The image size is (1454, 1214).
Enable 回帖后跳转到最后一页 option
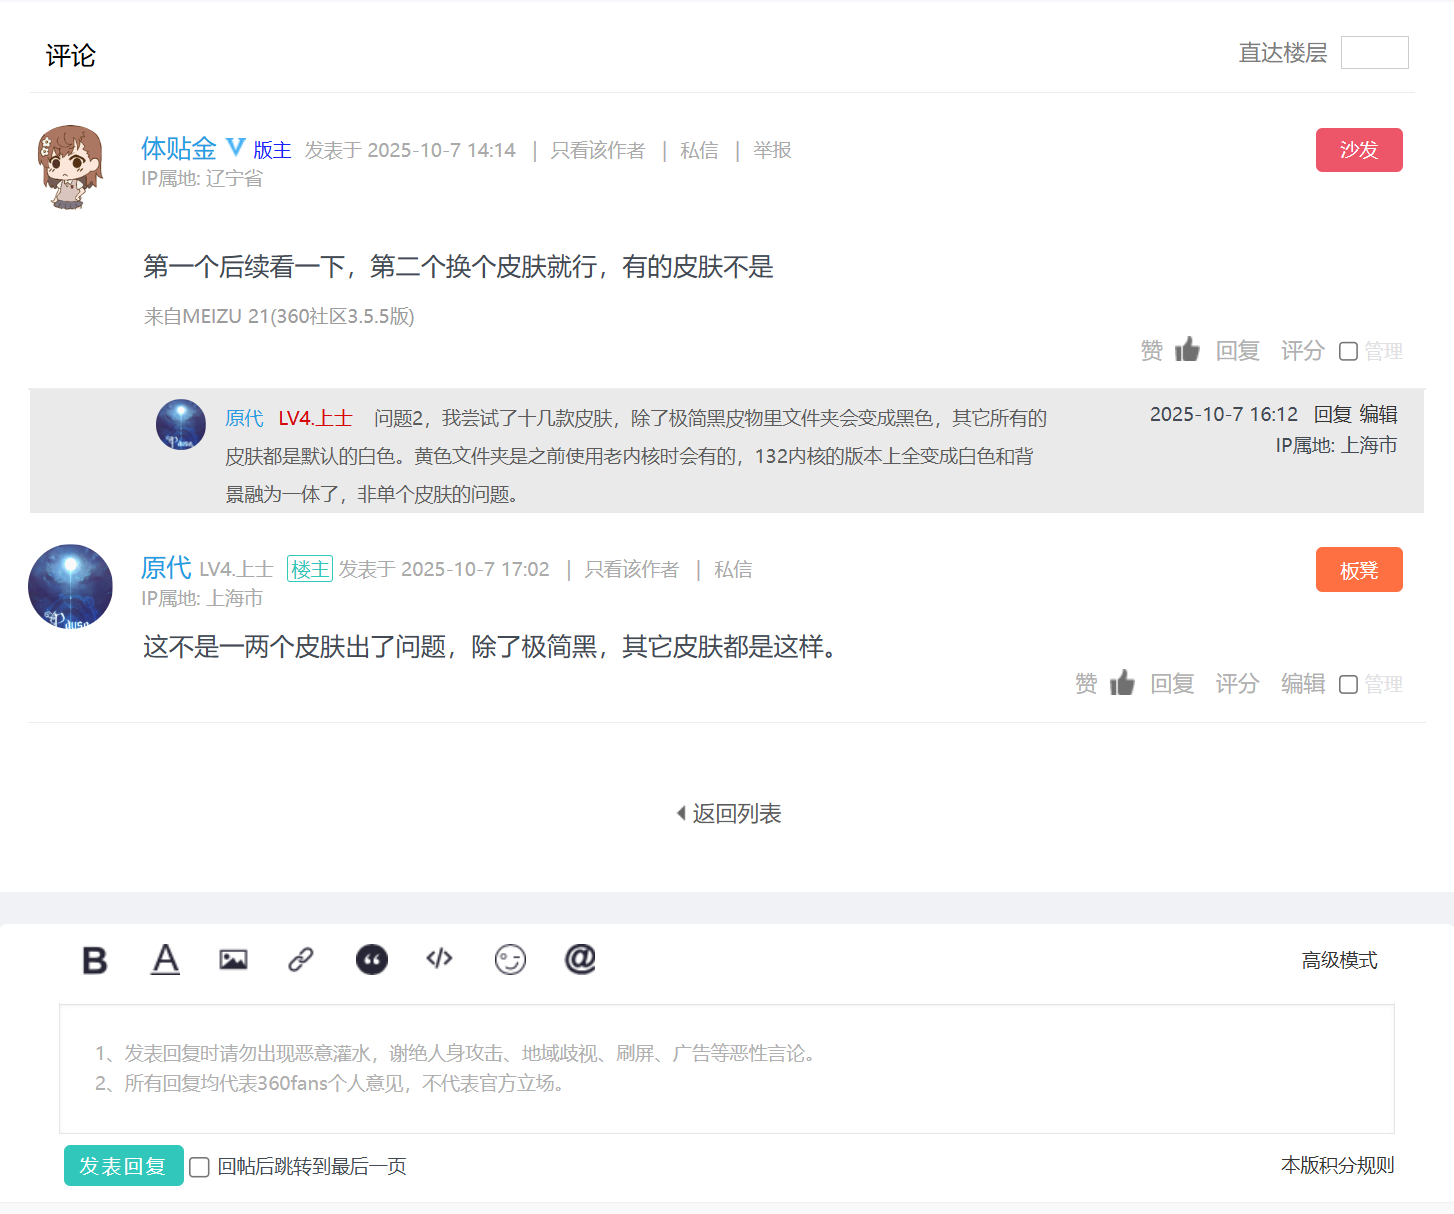pyautogui.click(x=198, y=1167)
